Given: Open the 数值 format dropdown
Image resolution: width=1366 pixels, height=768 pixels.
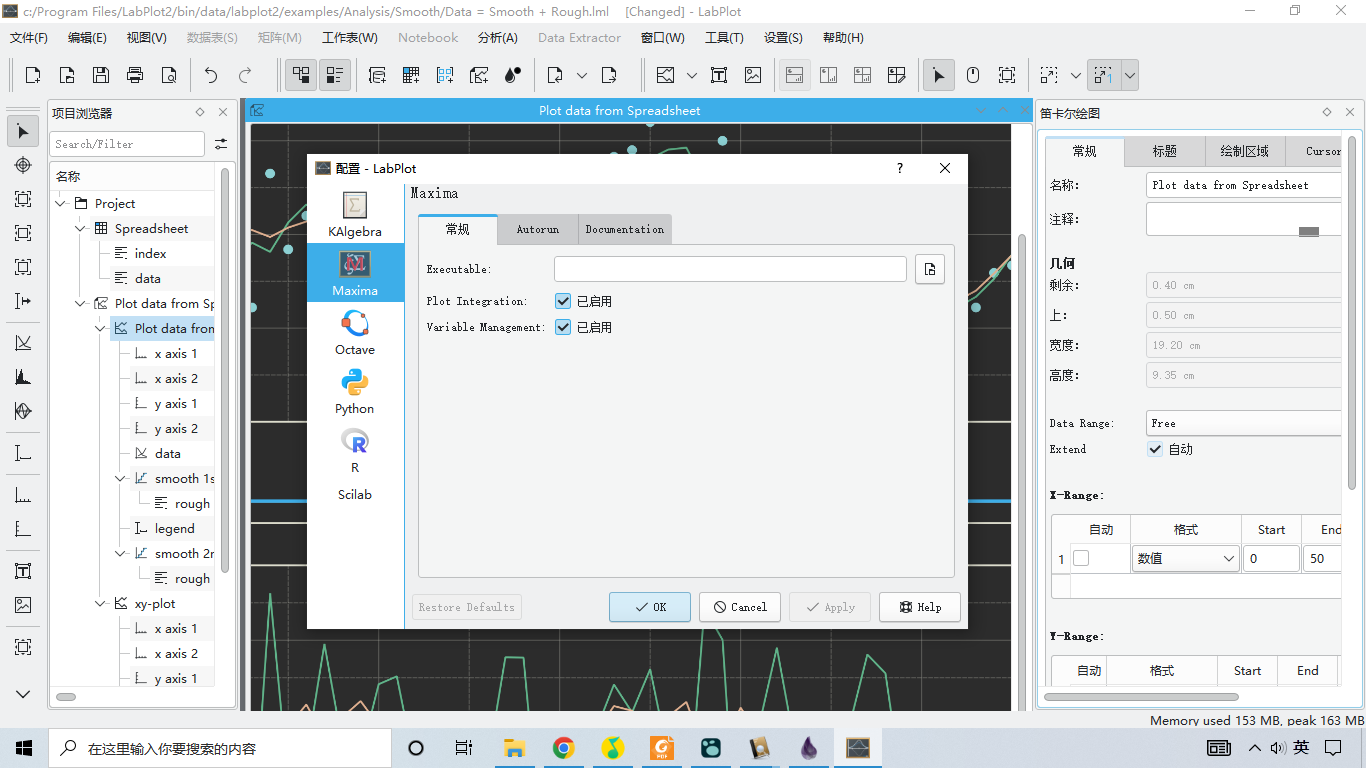Looking at the screenshot, I should [x=1185, y=559].
